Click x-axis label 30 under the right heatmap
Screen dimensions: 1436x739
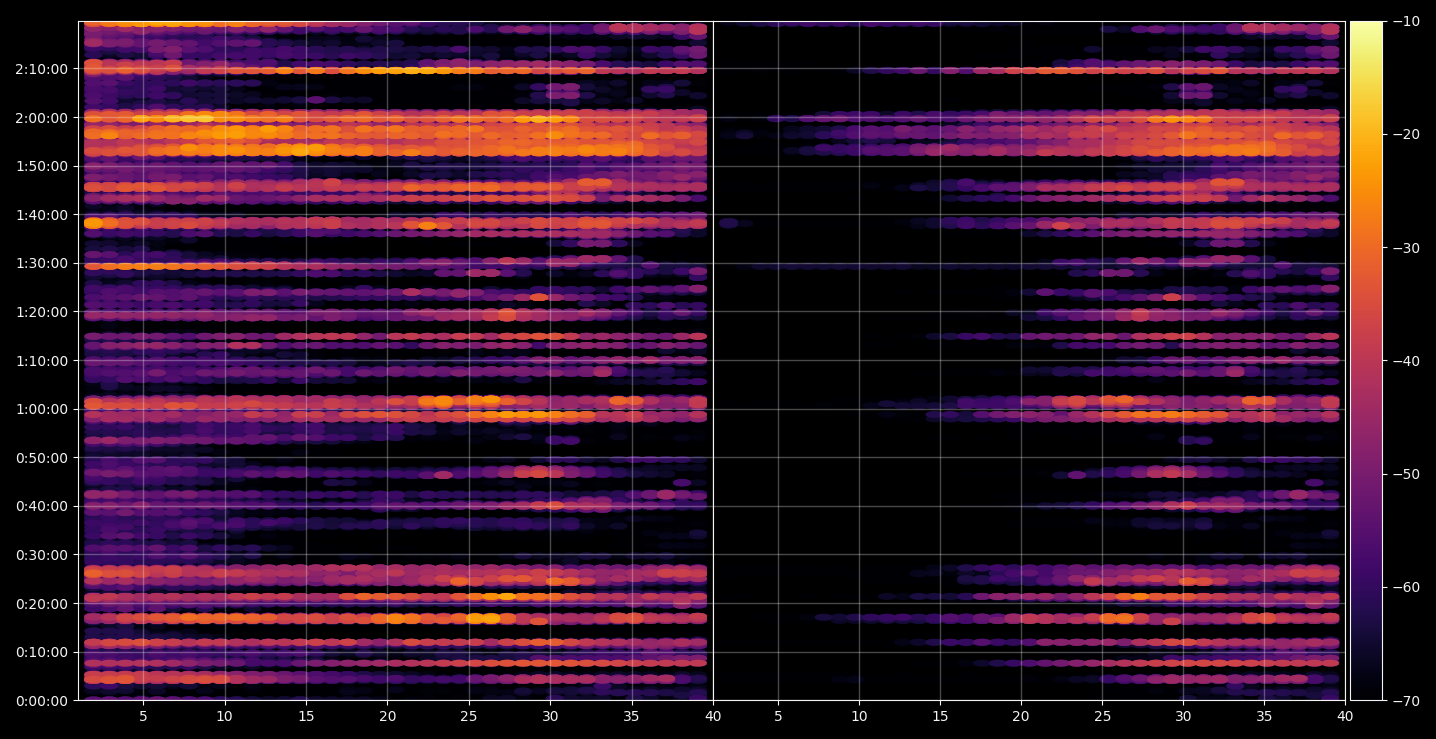click(x=1184, y=717)
